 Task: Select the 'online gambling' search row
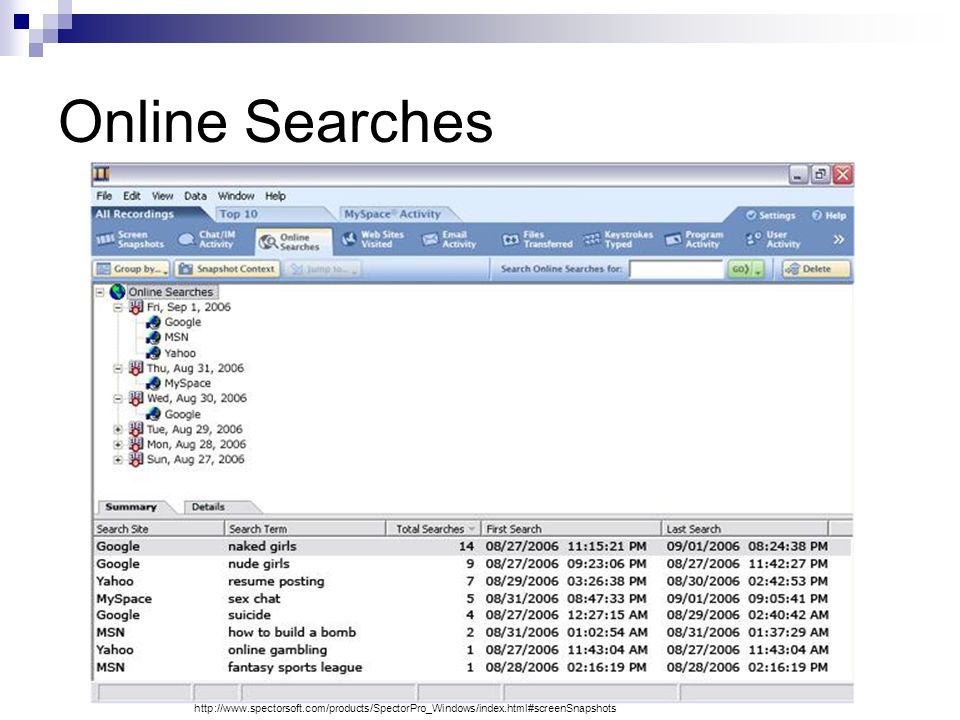point(472,650)
